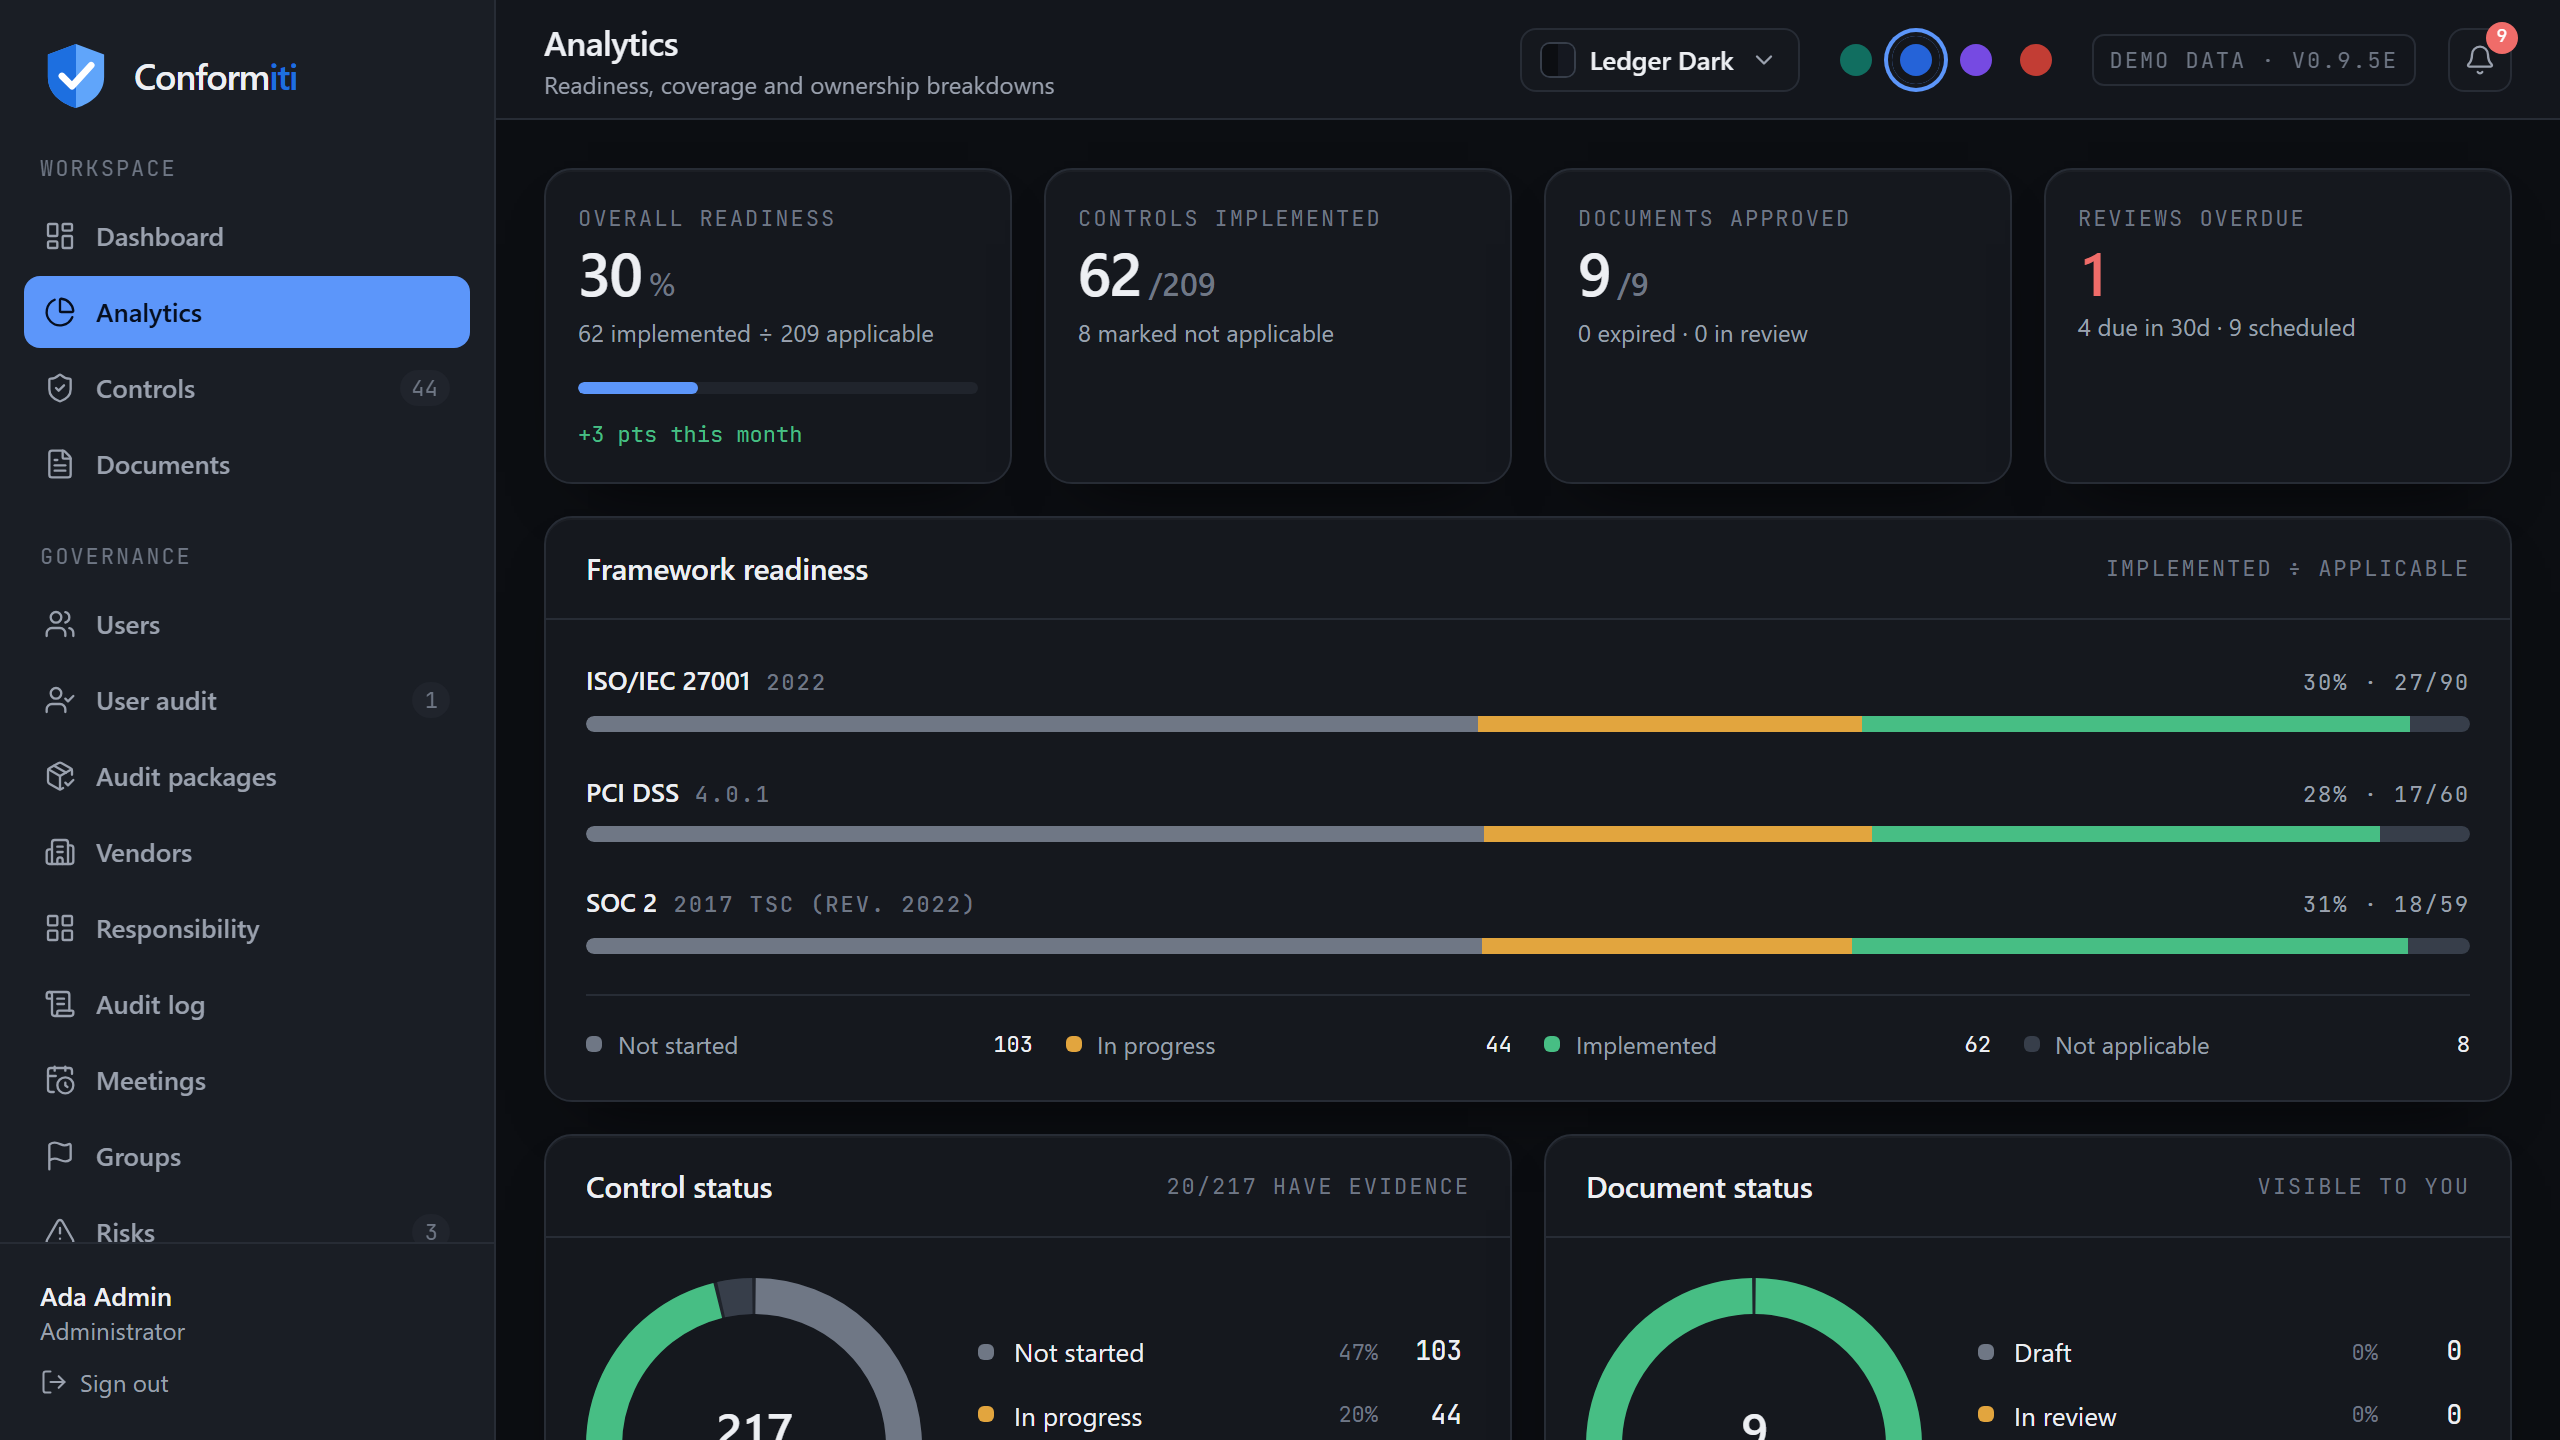The image size is (2560, 1440).
Task: Open the Documents menu item
Action: [x=247, y=464]
